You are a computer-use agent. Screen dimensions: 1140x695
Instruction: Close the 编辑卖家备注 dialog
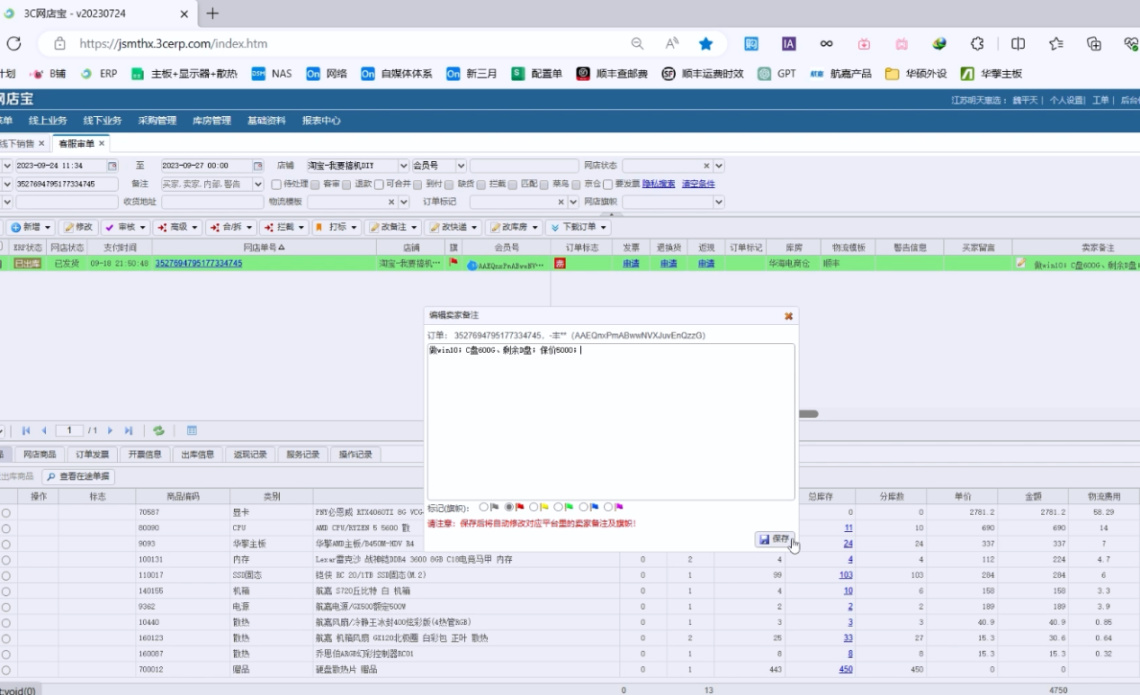coord(788,316)
